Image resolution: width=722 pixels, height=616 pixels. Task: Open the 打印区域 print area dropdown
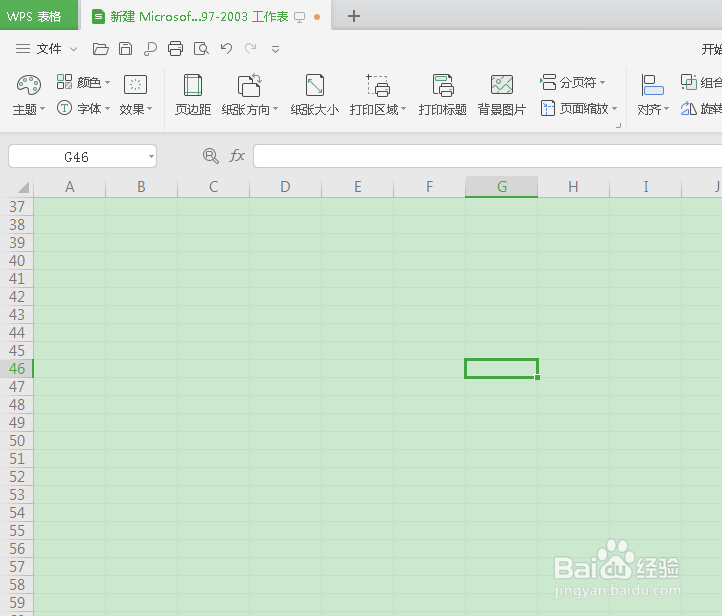[378, 95]
